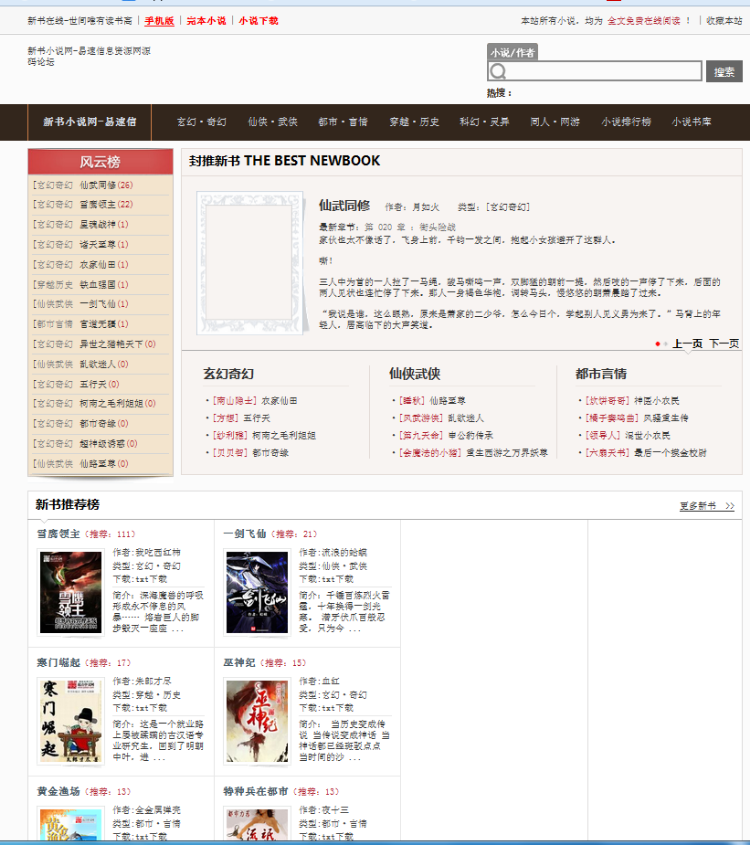The width and height of the screenshot is (750, 845).
Task: Open the 完本小说 link in top bar
Action: click(206, 21)
